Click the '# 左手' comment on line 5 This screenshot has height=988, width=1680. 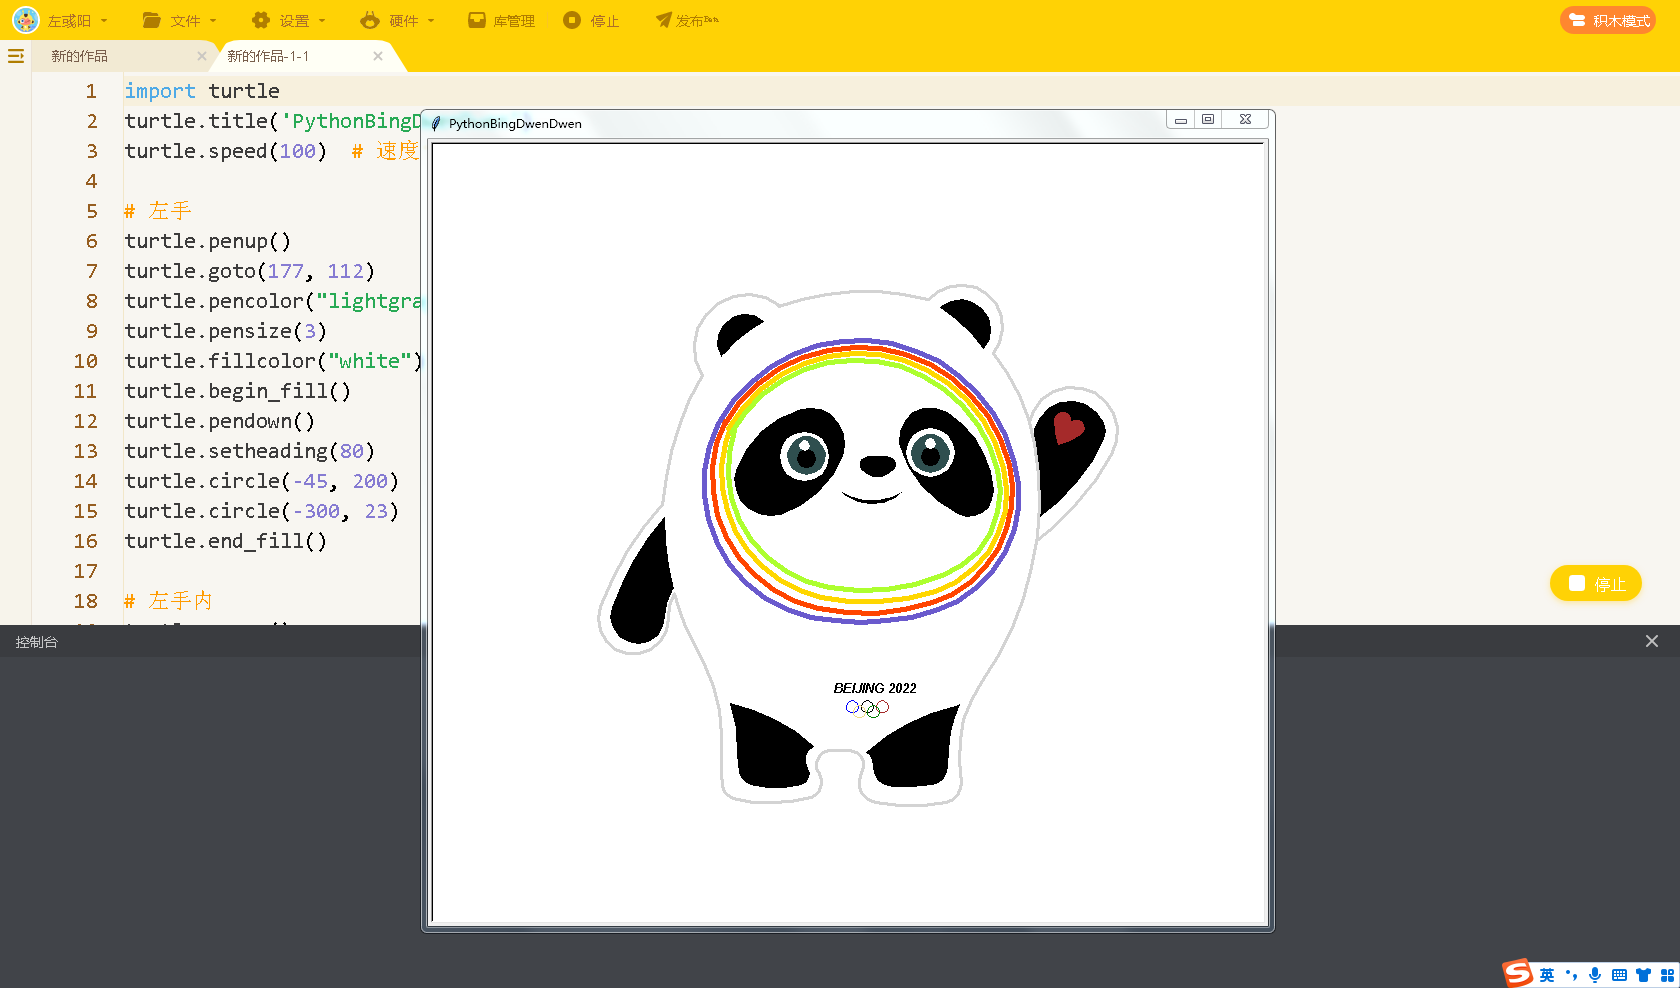click(158, 211)
